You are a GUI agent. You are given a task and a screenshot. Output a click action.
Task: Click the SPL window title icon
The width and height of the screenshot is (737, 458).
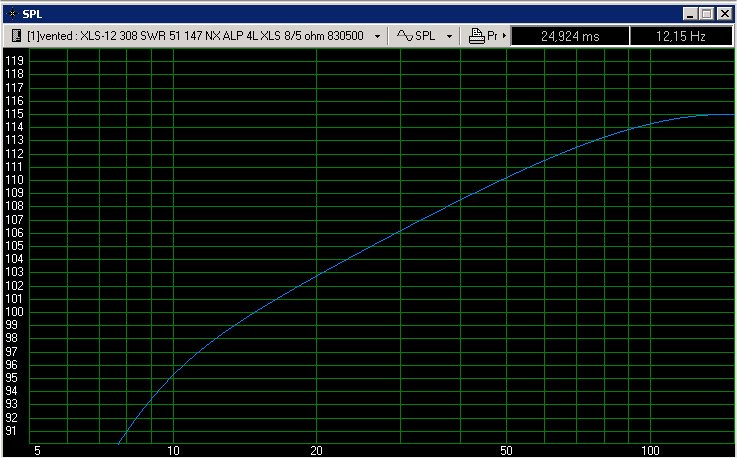coord(12,14)
